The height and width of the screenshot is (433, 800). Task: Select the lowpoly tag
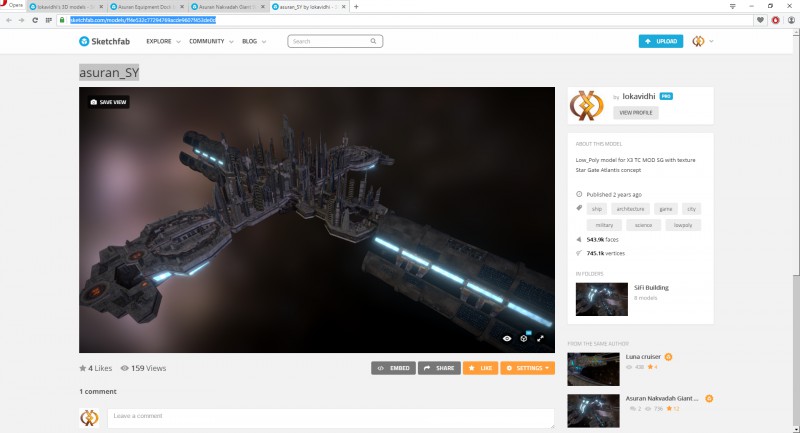pyautogui.click(x=683, y=225)
